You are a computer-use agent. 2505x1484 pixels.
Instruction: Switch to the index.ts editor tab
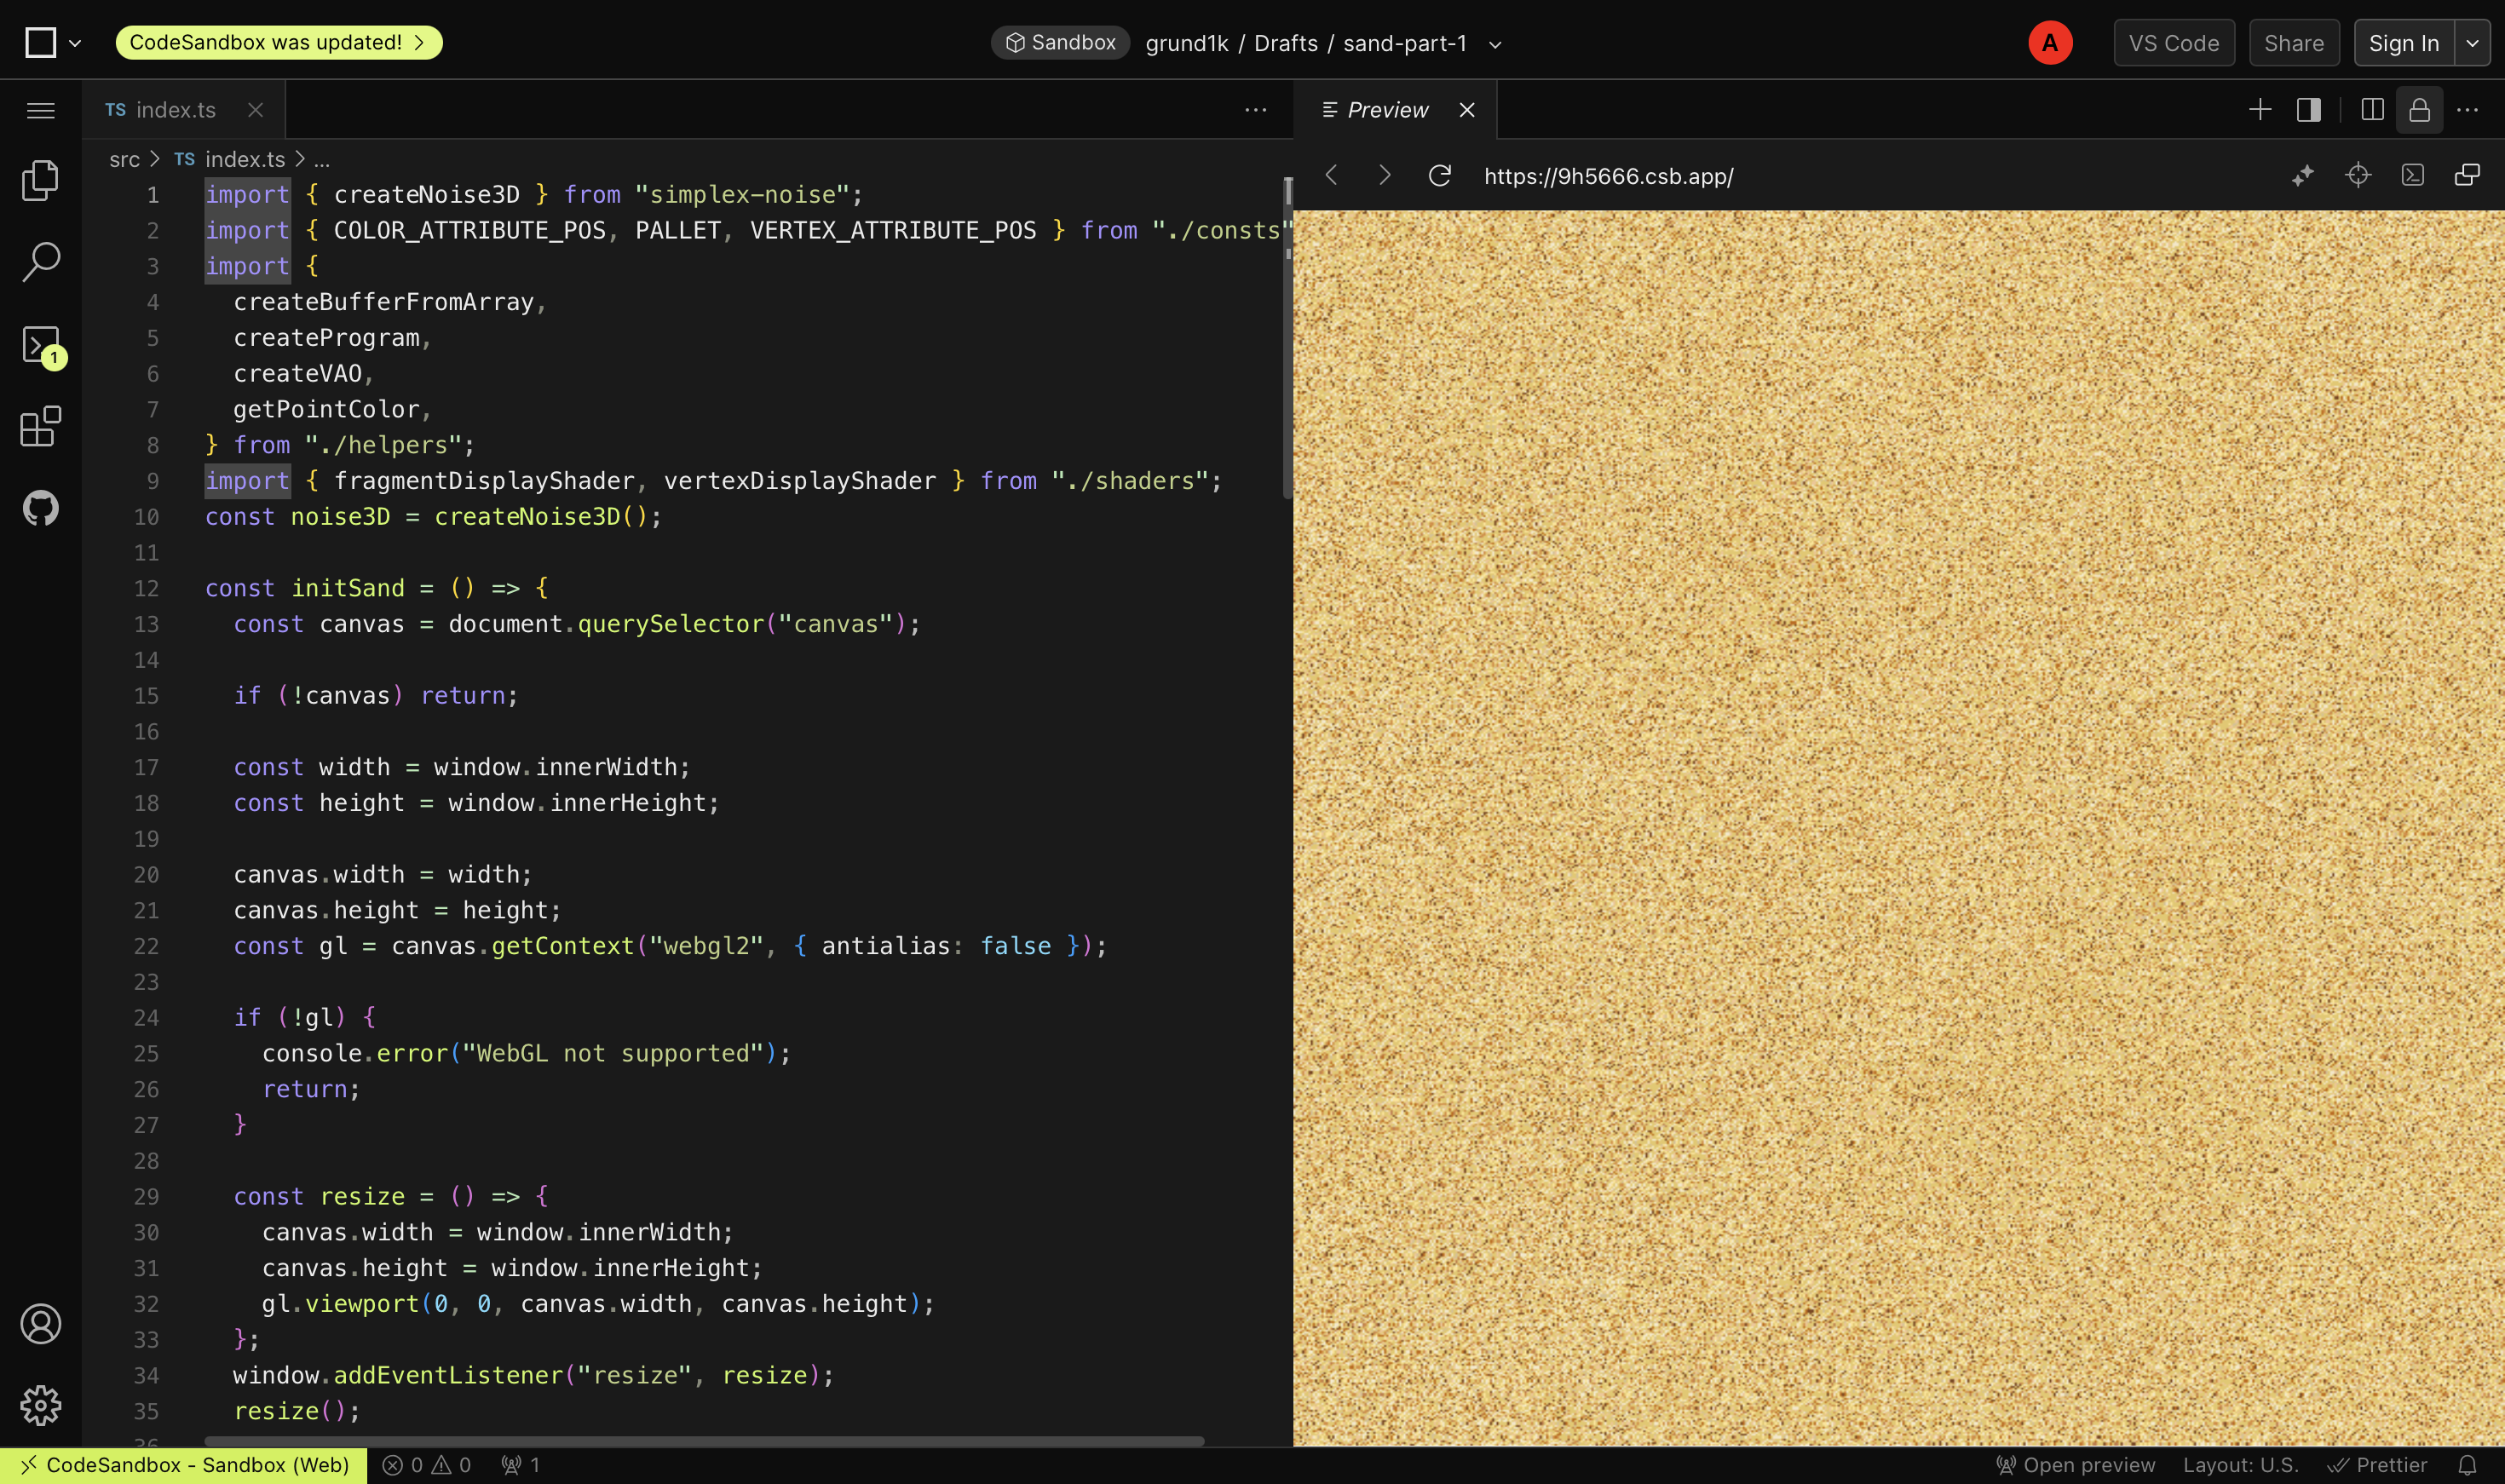[x=174, y=110]
